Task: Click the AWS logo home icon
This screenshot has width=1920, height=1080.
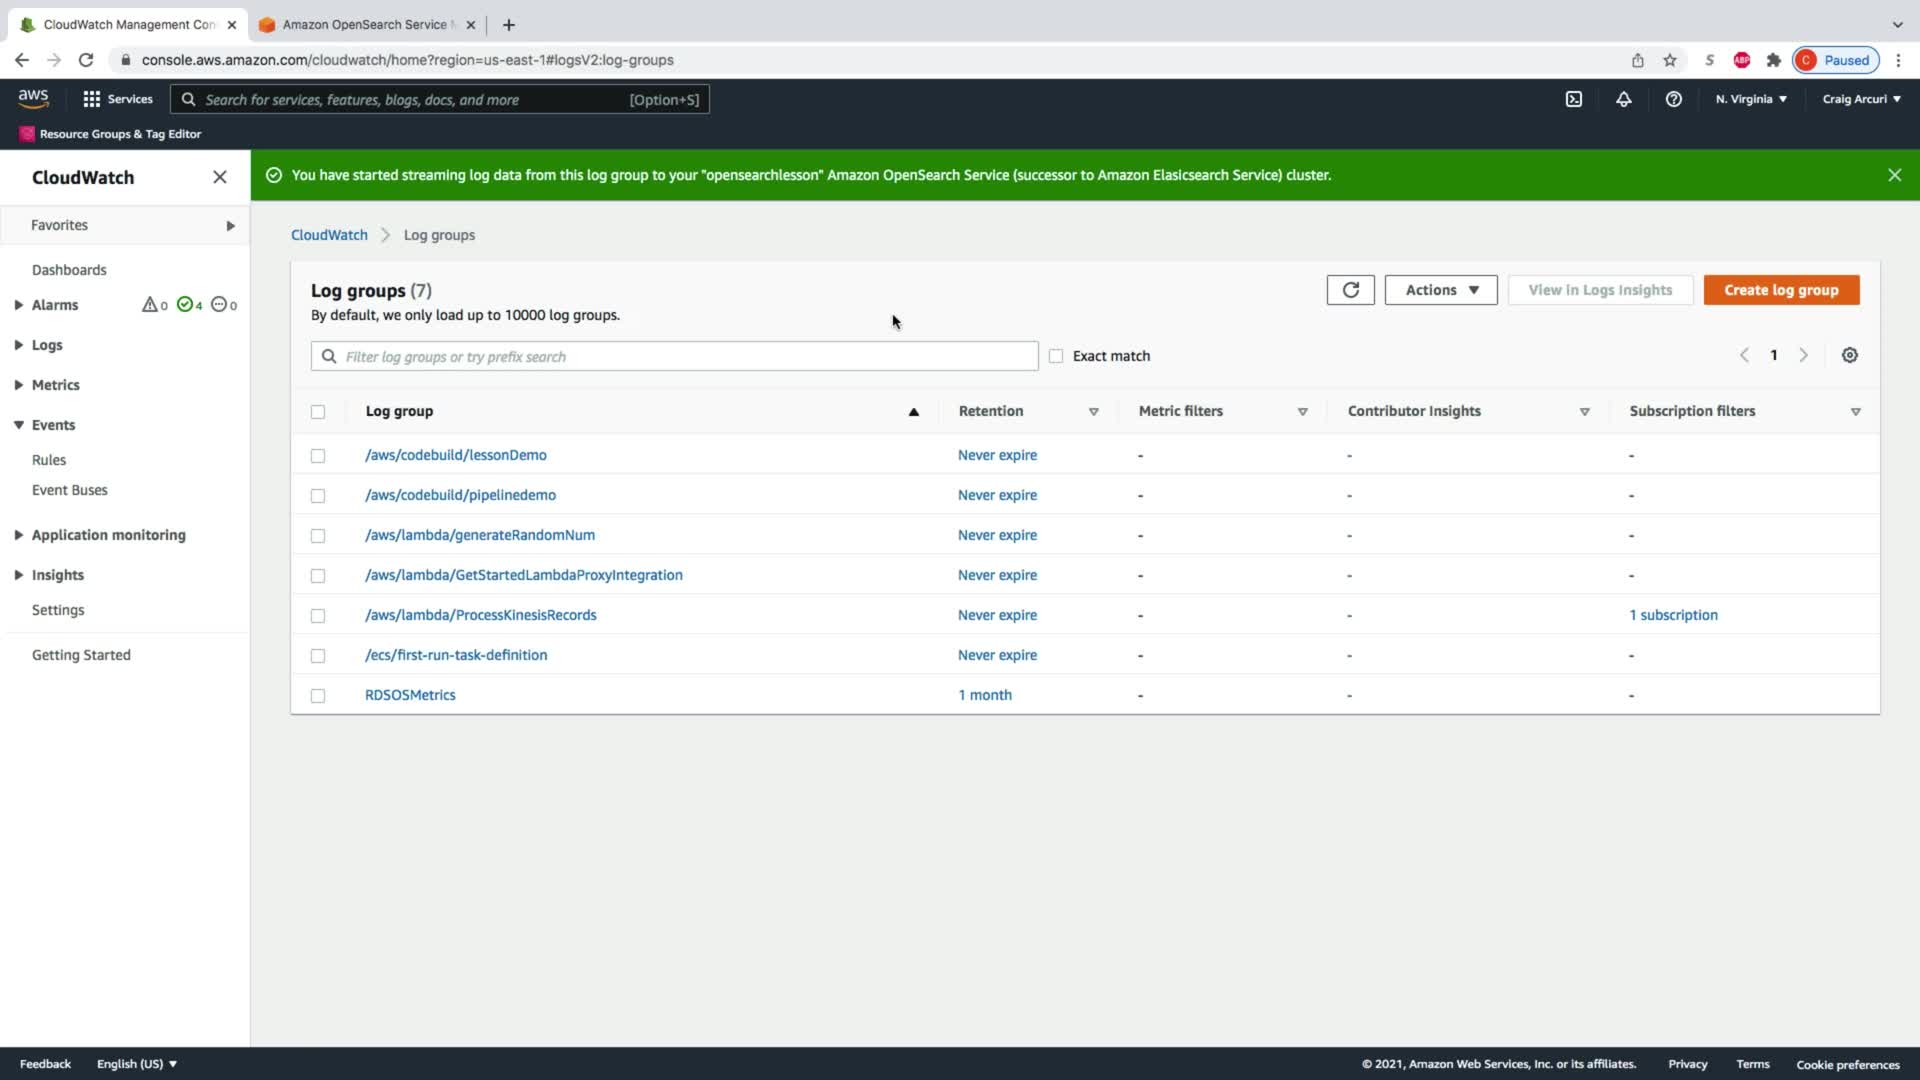Action: pos(33,98)
